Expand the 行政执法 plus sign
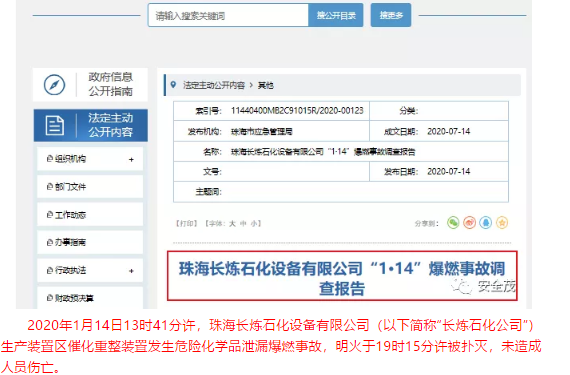This screenshot has height=375, width=570. [131, 271]
